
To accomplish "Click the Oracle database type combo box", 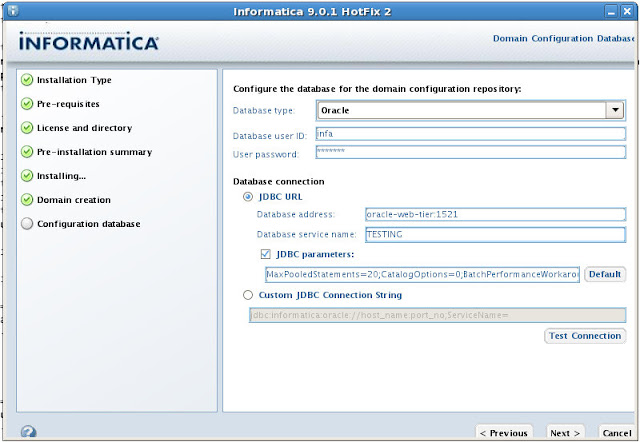I will (x=471, y=110).
